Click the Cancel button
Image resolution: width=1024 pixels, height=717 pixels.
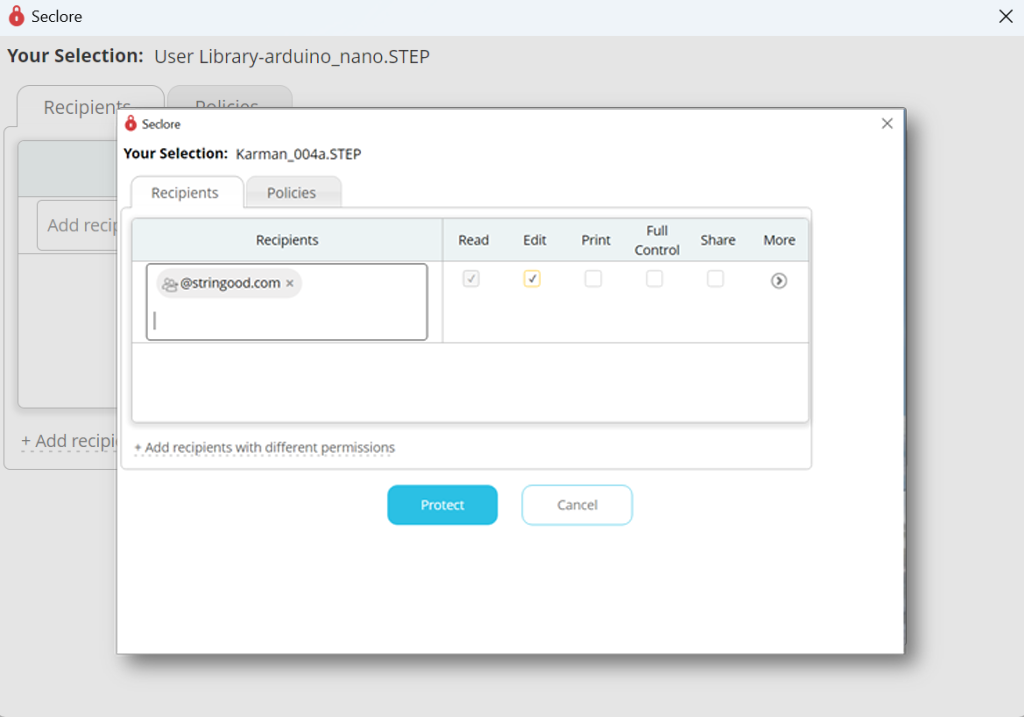click(577, 505)
